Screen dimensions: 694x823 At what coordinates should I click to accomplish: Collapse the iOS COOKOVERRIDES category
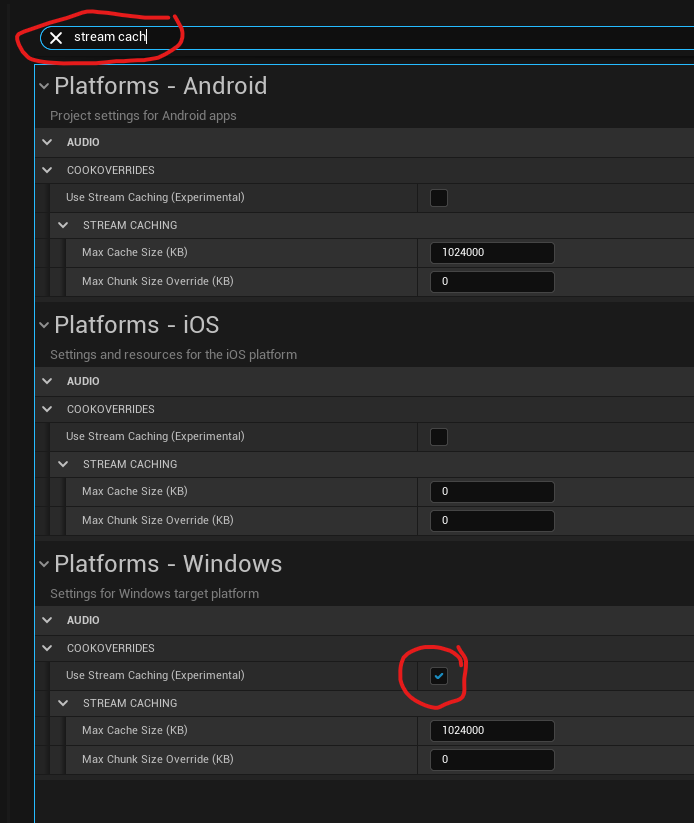47,409
